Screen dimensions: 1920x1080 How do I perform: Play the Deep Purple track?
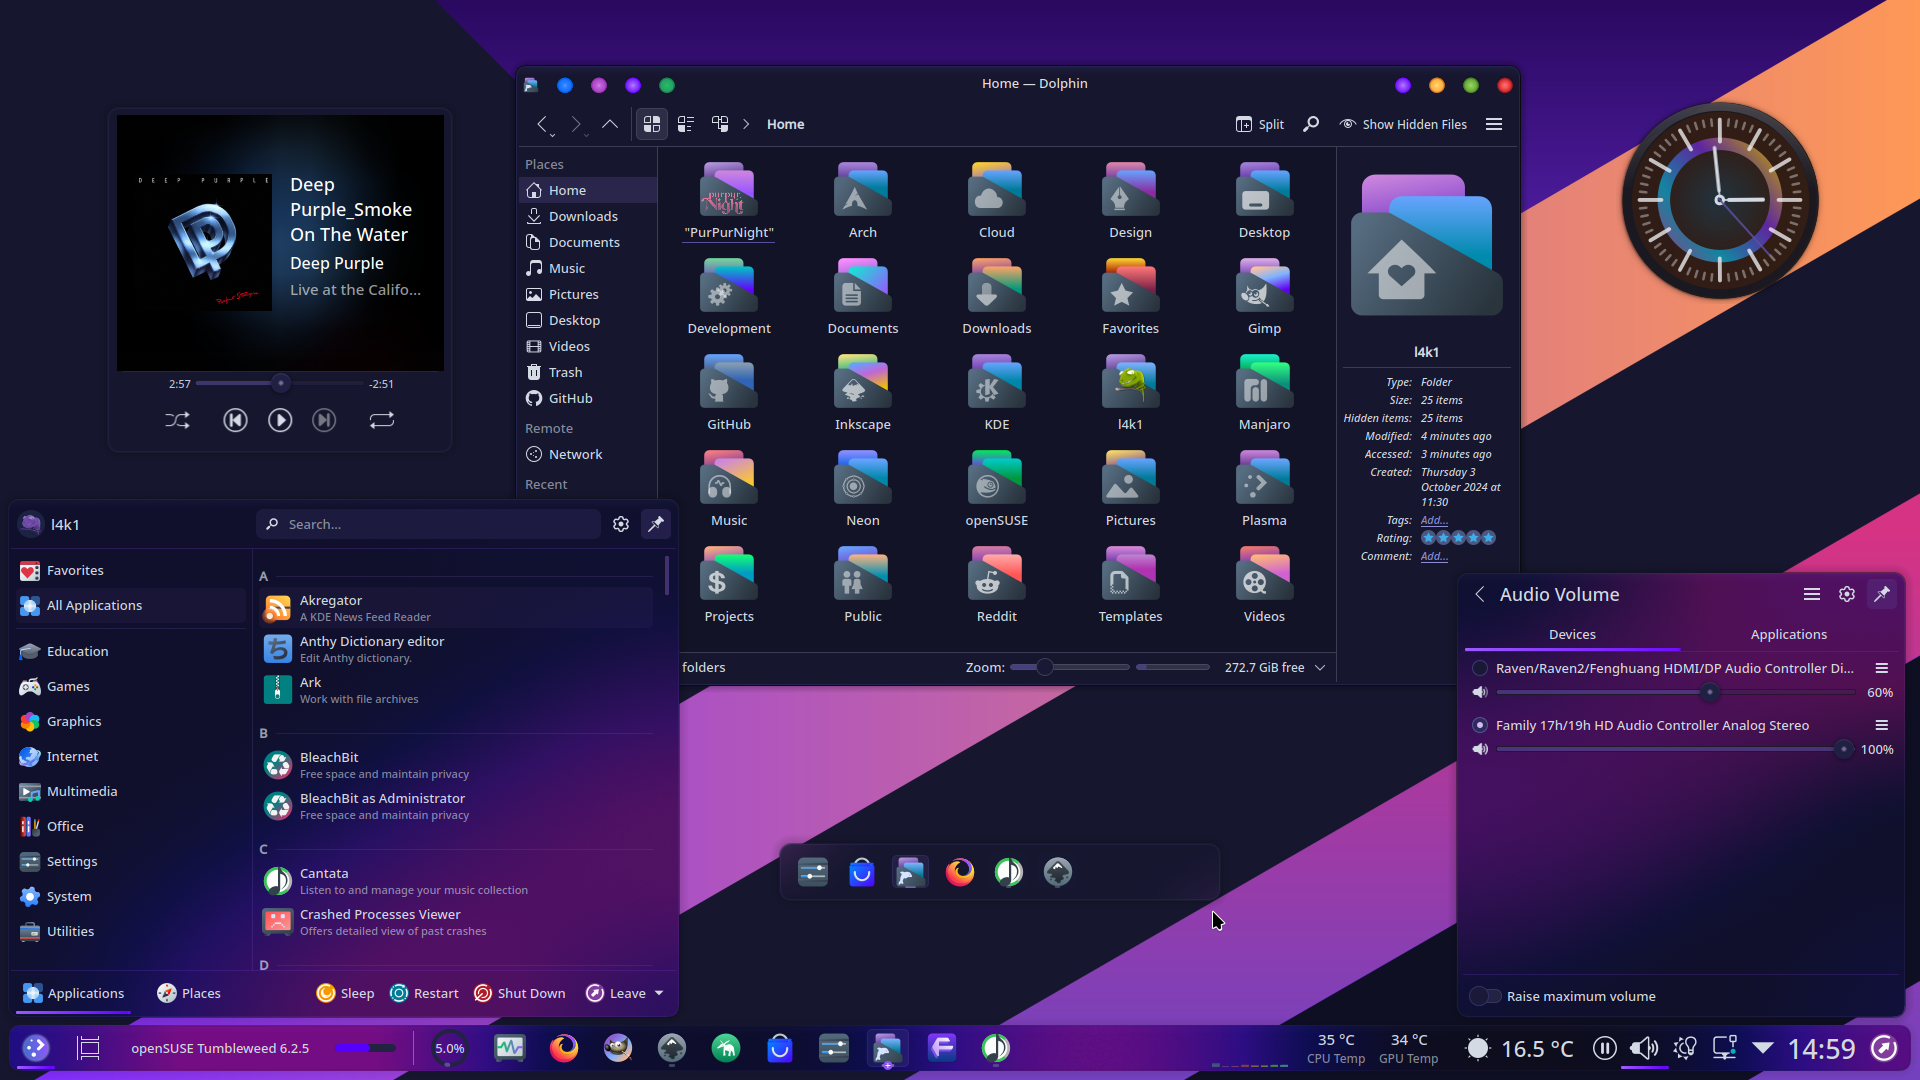point(280,421)
